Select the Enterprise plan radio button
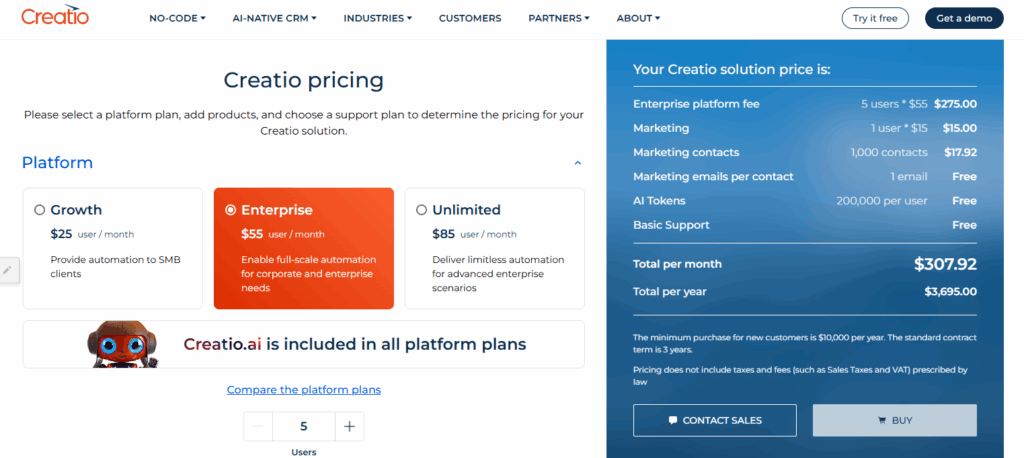This screenshot has width=1024, height=458. [x=231, y=210]
